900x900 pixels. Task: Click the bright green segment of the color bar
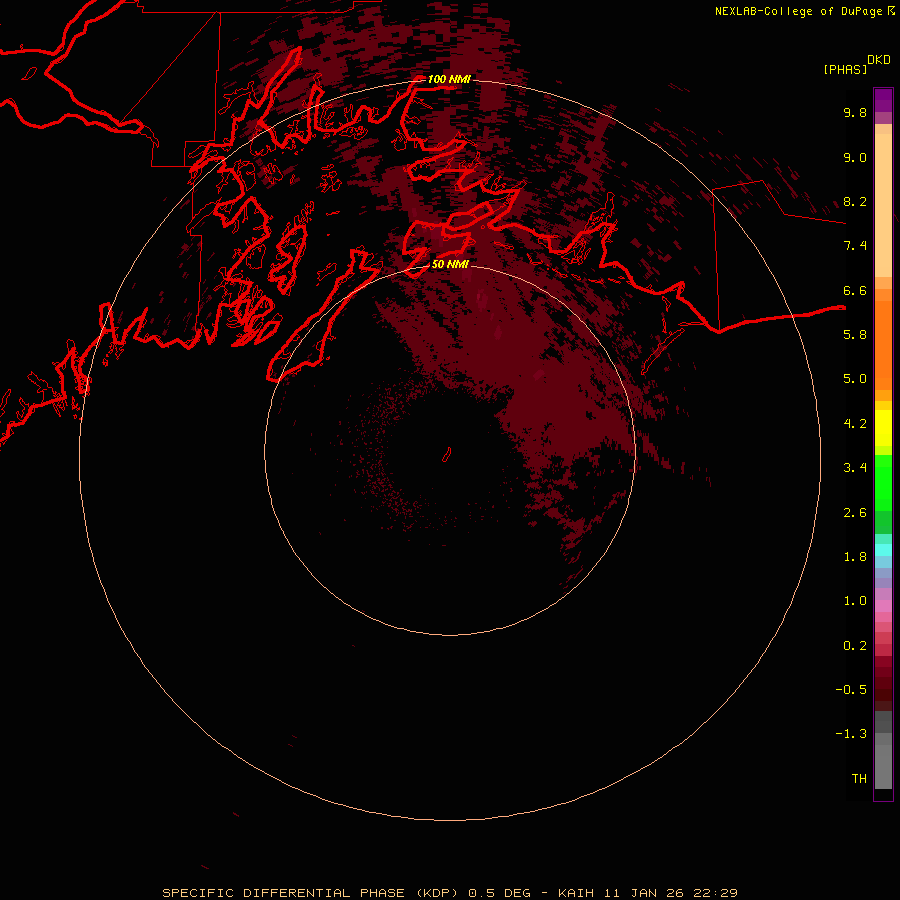883,482
